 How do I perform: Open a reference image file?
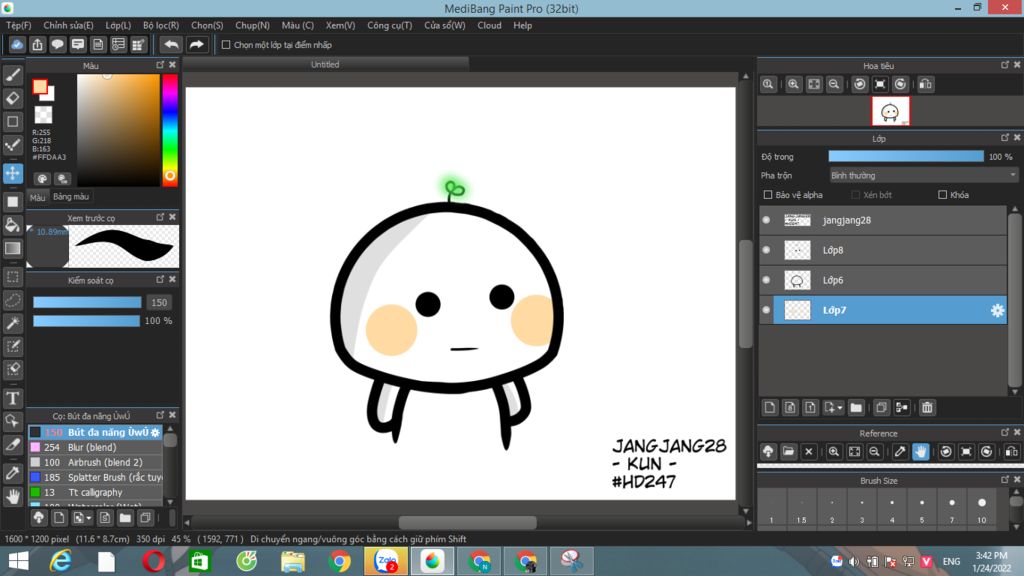788,452
